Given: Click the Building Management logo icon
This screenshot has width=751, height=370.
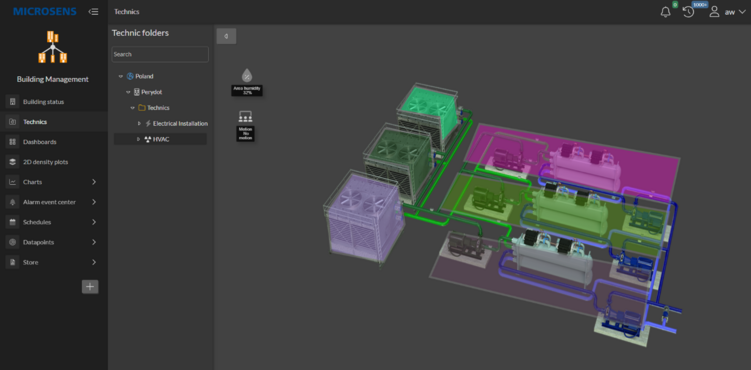Looking at the screenshot, I should pyautogui.click(x=53, y=47).
